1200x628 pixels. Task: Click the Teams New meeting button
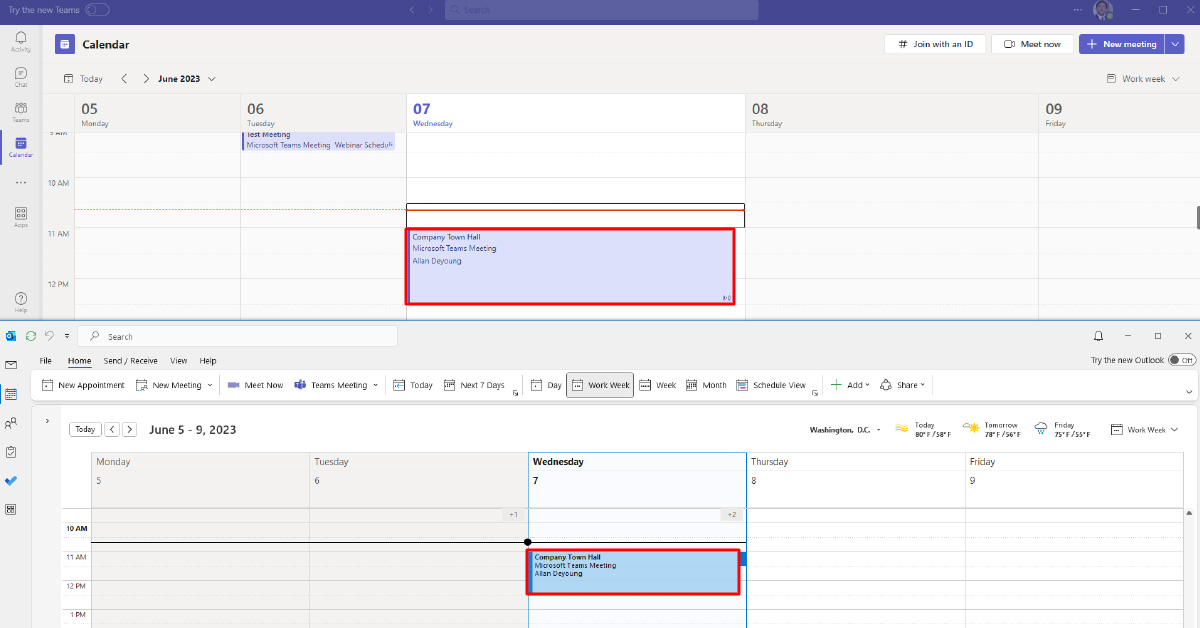[x=1121, y=44]
